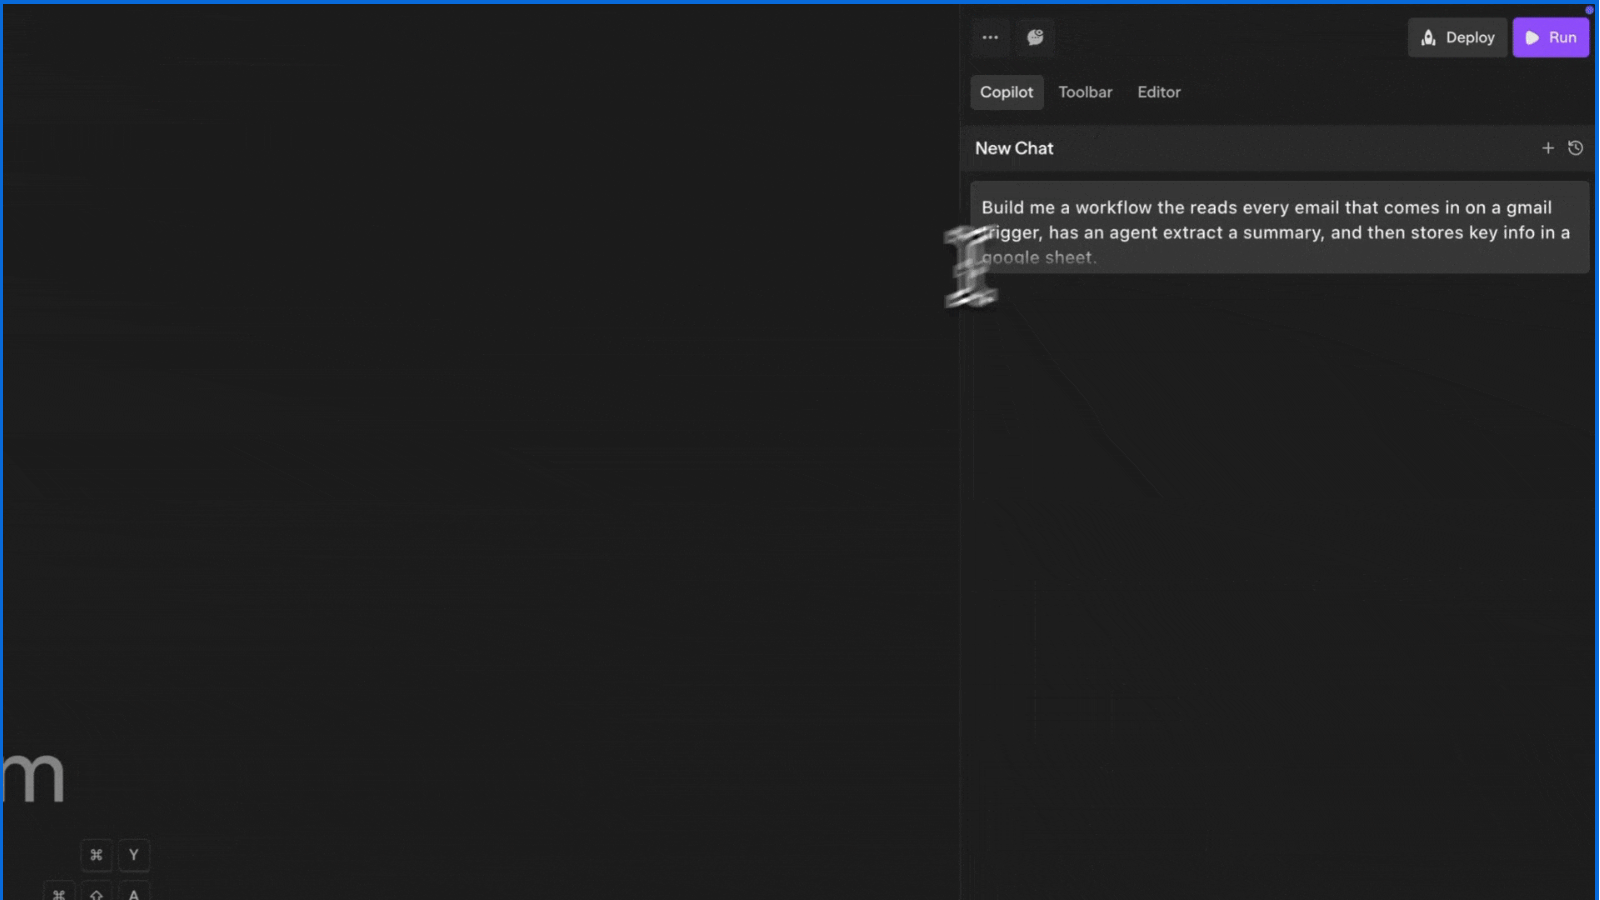Open the Toolbar tab
This screenshot has width=1600, height=900.
pyautogui.click(x=1085, y=92)
